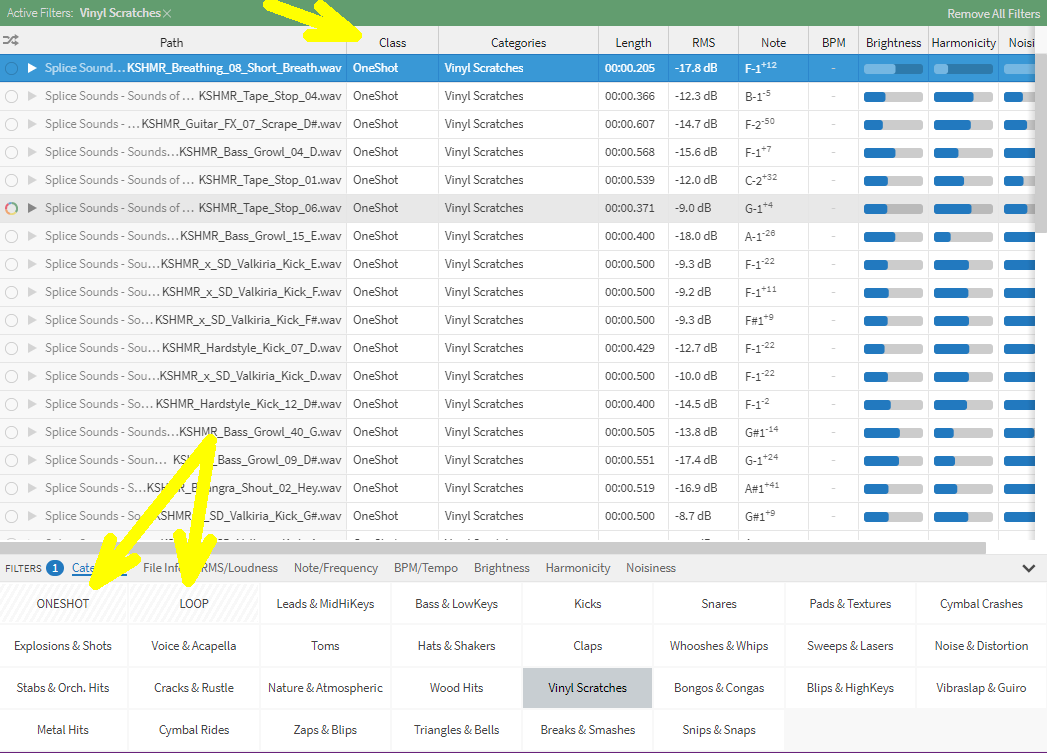This screenshot has width=1047, height=753.
Task: Collapse the filters panel with the chevron
Action: [1028, 569]
